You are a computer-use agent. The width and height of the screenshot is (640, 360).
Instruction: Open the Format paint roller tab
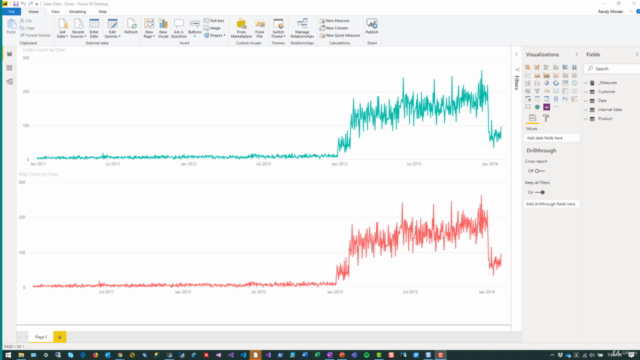546,118
